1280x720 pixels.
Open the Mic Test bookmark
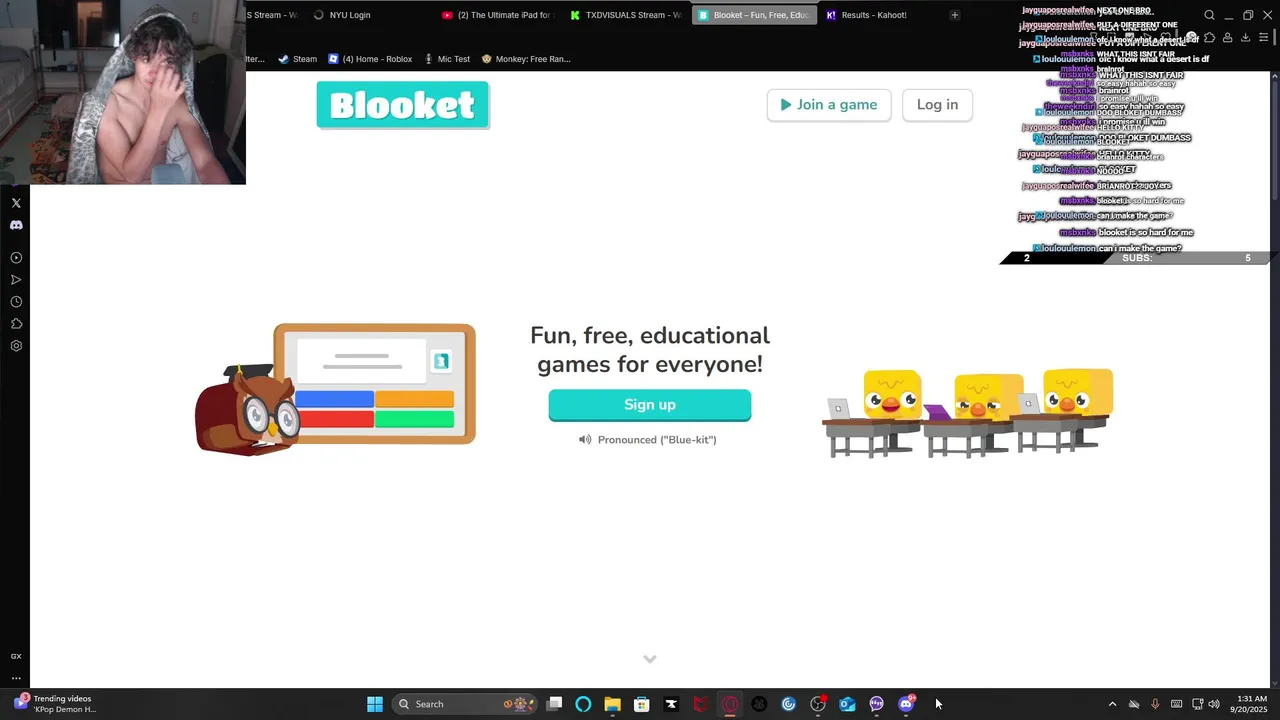(446, 59)
